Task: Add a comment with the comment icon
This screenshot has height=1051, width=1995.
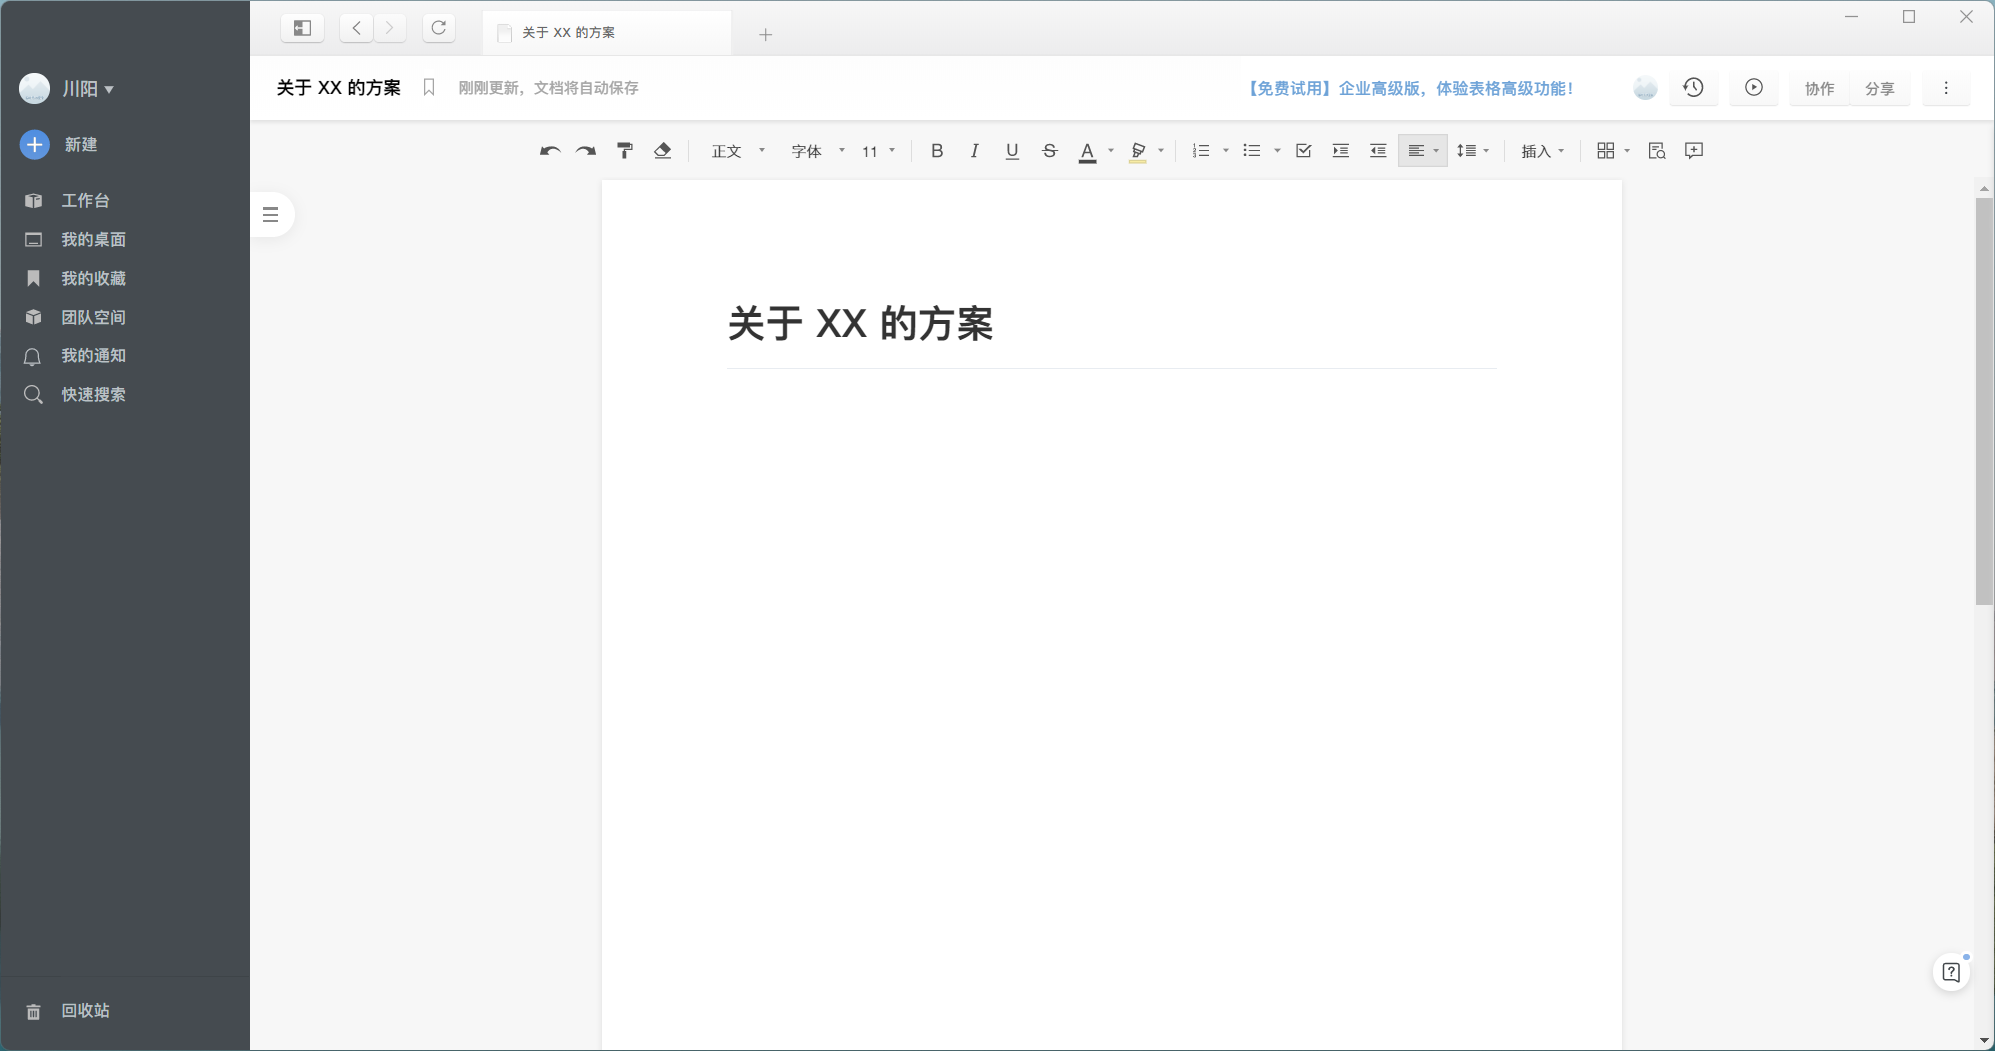Action: click(1694, 151)
